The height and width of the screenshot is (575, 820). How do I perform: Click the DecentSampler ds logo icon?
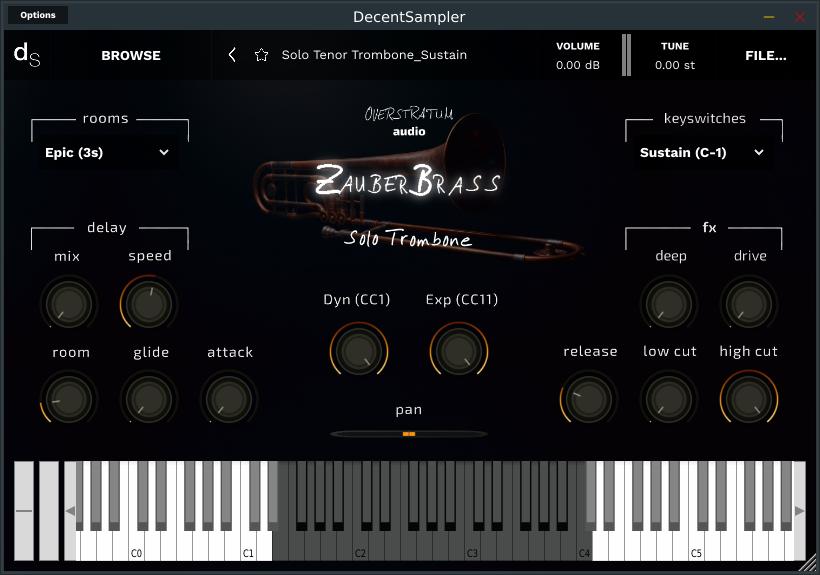[x=27, y=55]
